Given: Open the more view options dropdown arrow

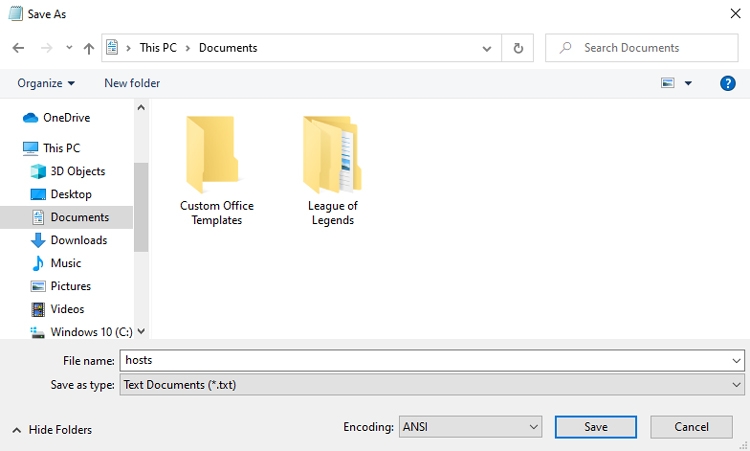Looking at the screenshot, I should (688, 83).
